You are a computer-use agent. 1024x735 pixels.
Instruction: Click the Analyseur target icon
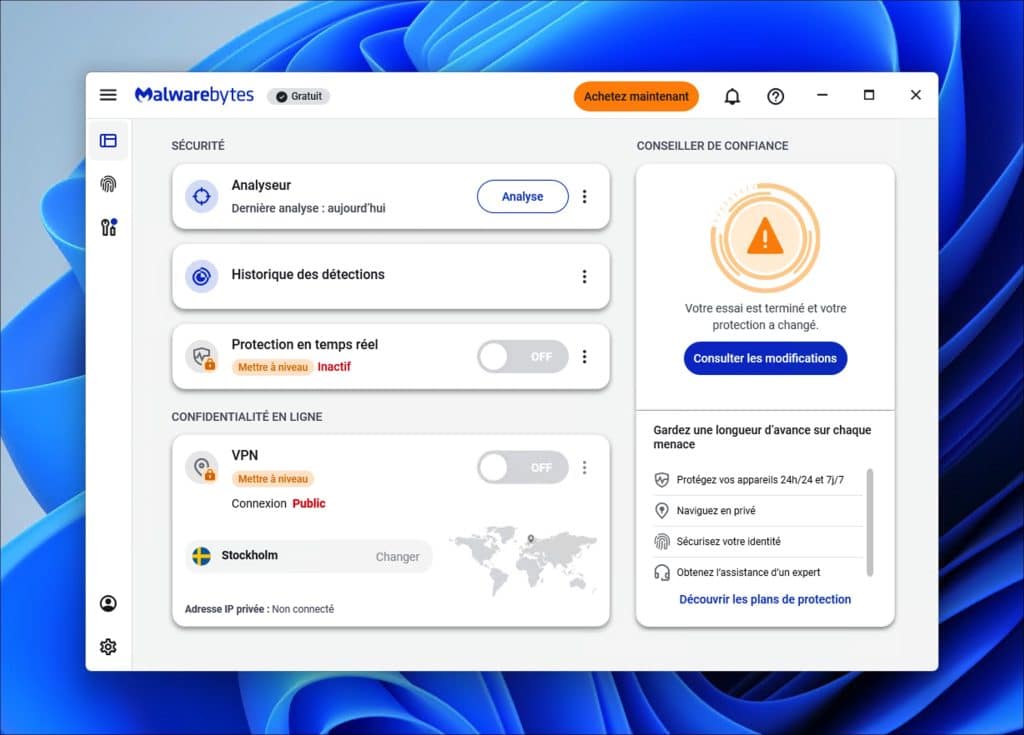tap(202, 196)
